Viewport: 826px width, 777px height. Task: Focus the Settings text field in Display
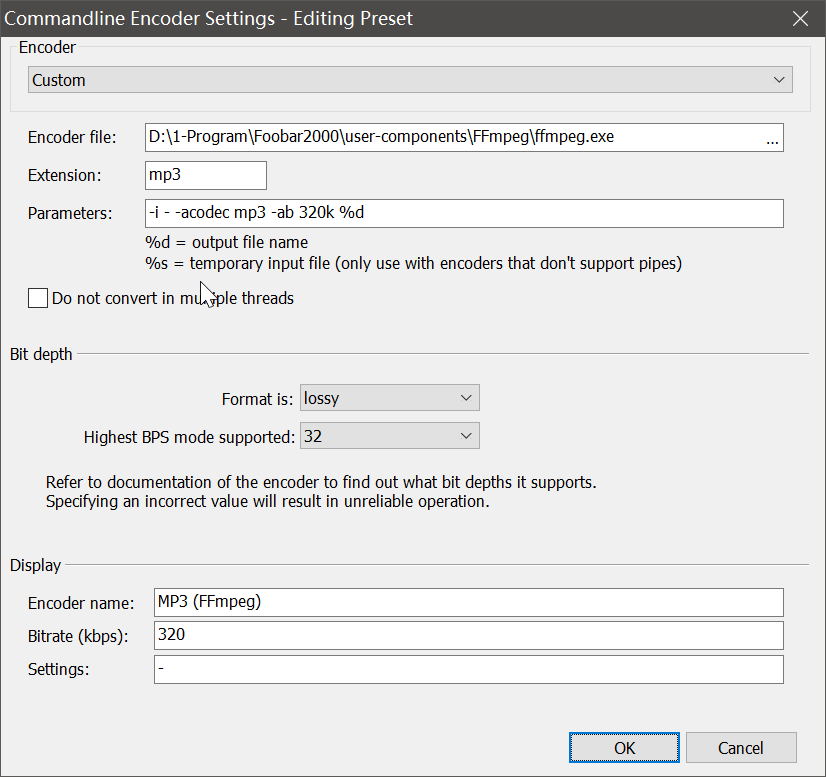point(468,669)
